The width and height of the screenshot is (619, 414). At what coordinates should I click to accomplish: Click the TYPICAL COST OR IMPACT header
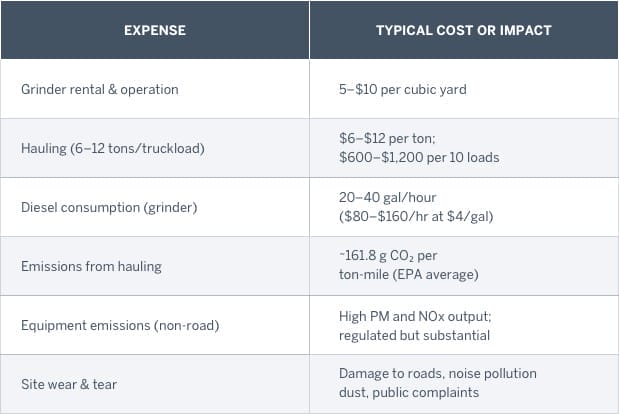(463, 30)
